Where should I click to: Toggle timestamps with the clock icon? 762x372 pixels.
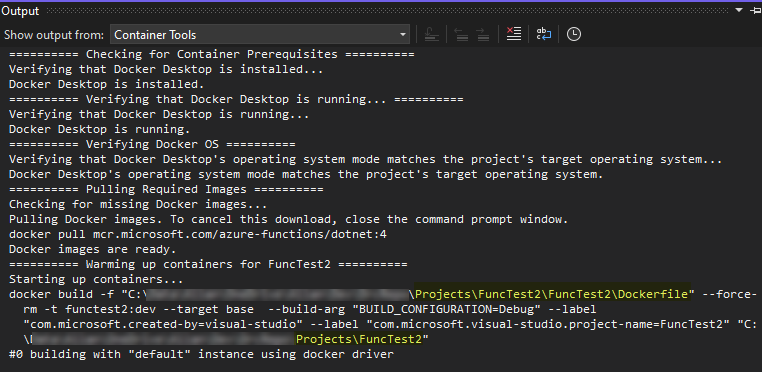[x=574, y=34]
